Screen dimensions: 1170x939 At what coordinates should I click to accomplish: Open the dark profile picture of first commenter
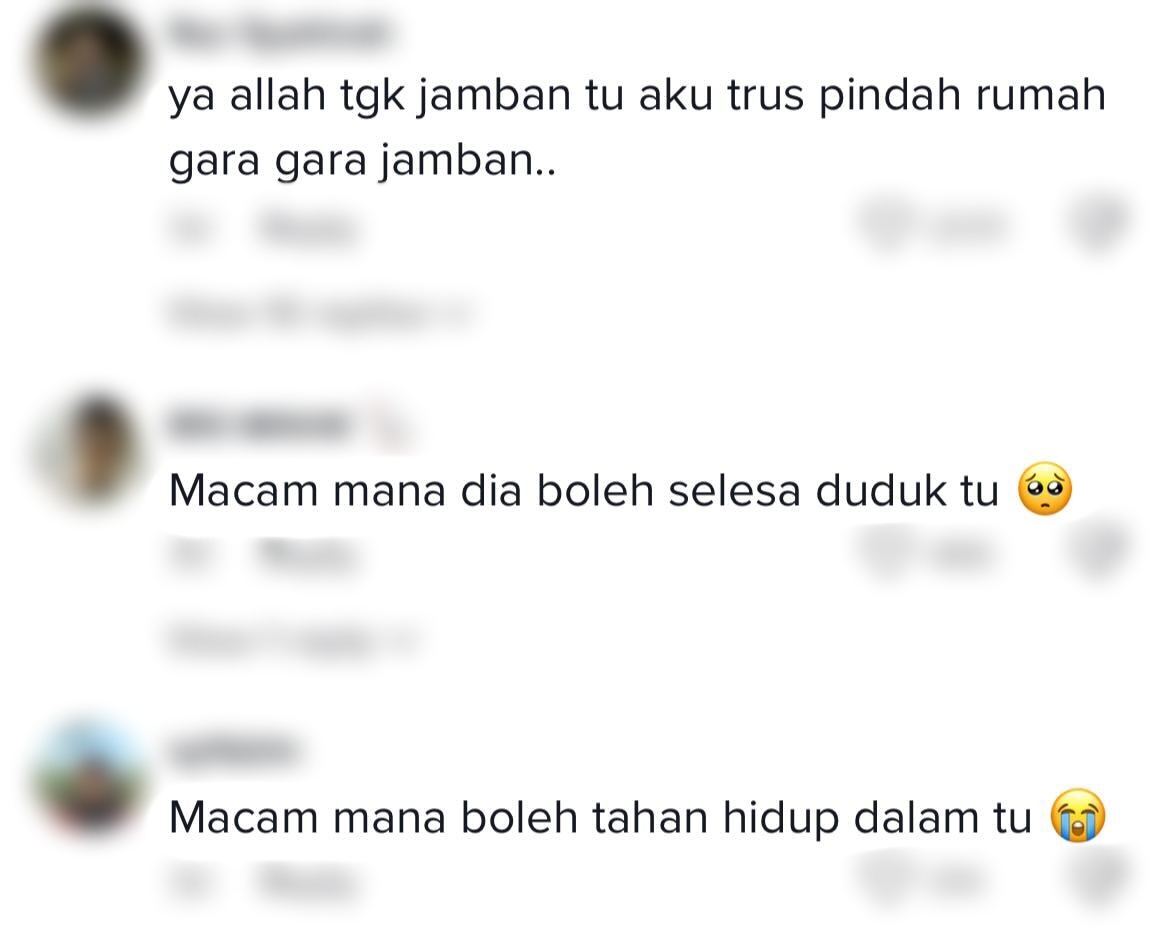pos(90,61)
